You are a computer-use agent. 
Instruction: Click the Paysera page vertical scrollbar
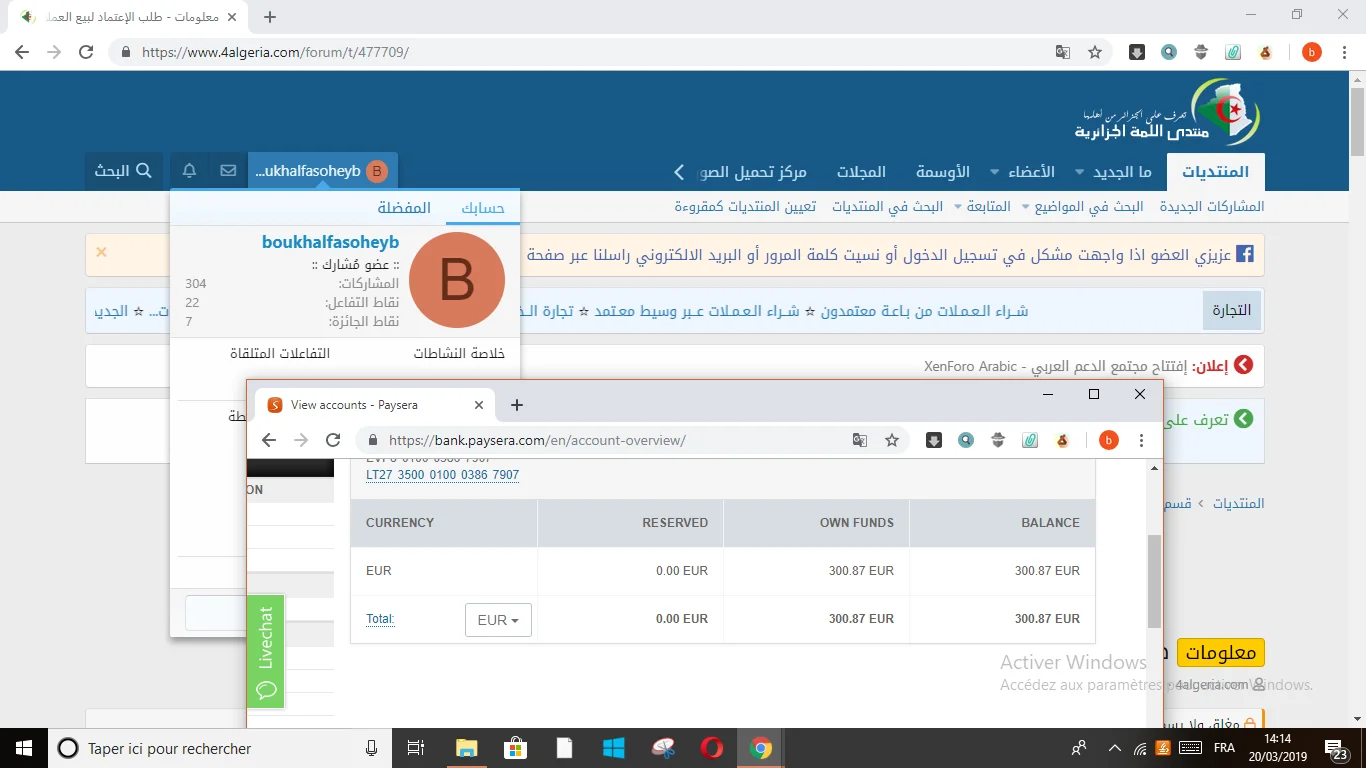(x=1154, y=580)
